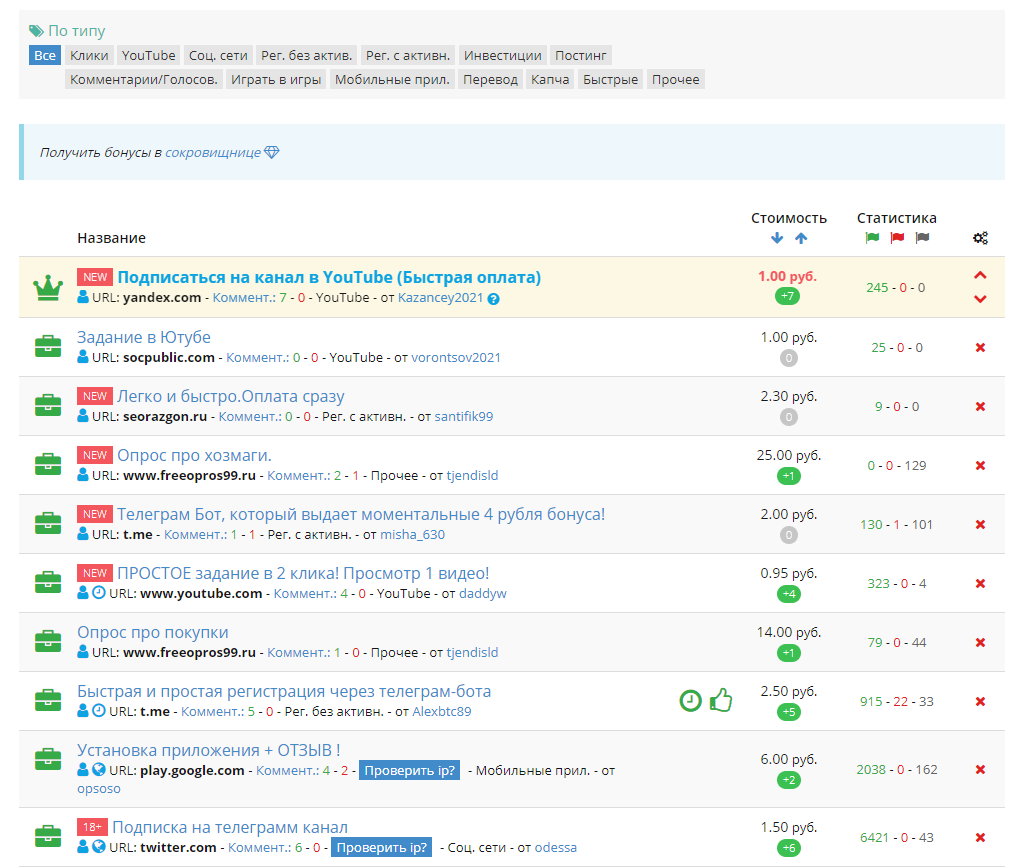
Task: Click the thumbs-up icon in telegram-bot registration row
Action: point(721,700)
